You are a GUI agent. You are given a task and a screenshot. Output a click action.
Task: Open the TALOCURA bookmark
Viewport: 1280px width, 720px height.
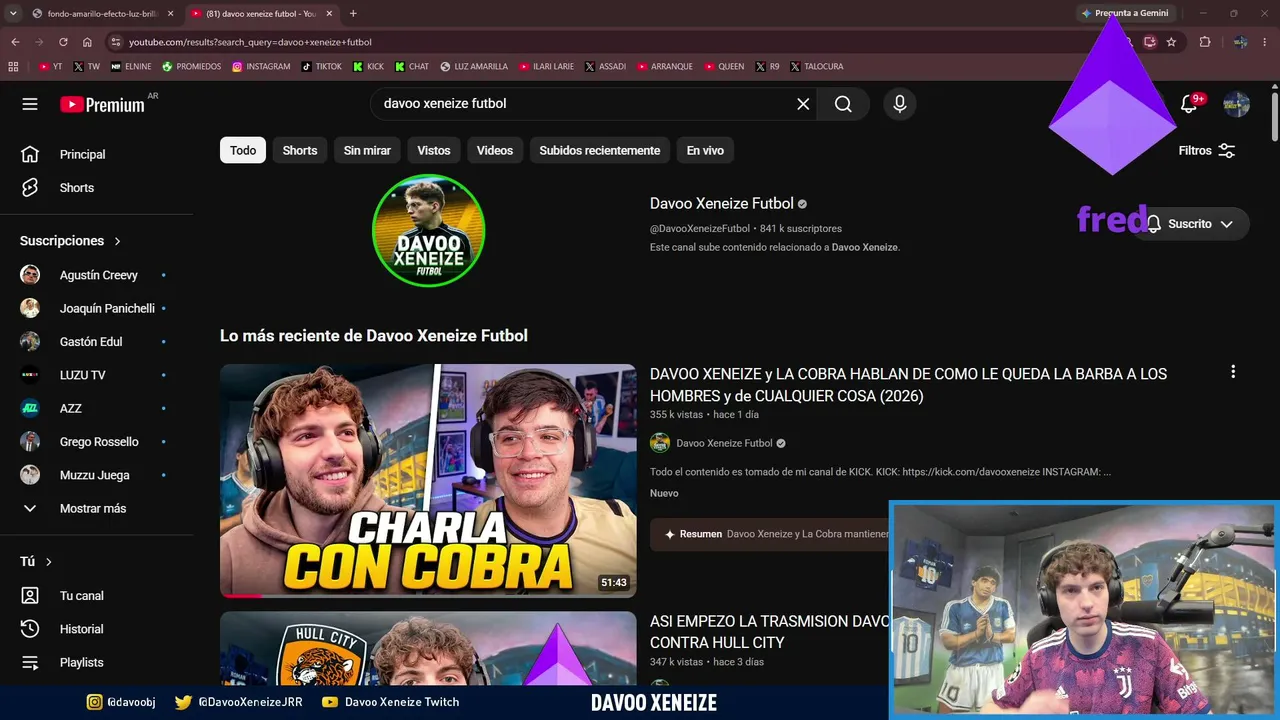[817, 66]
